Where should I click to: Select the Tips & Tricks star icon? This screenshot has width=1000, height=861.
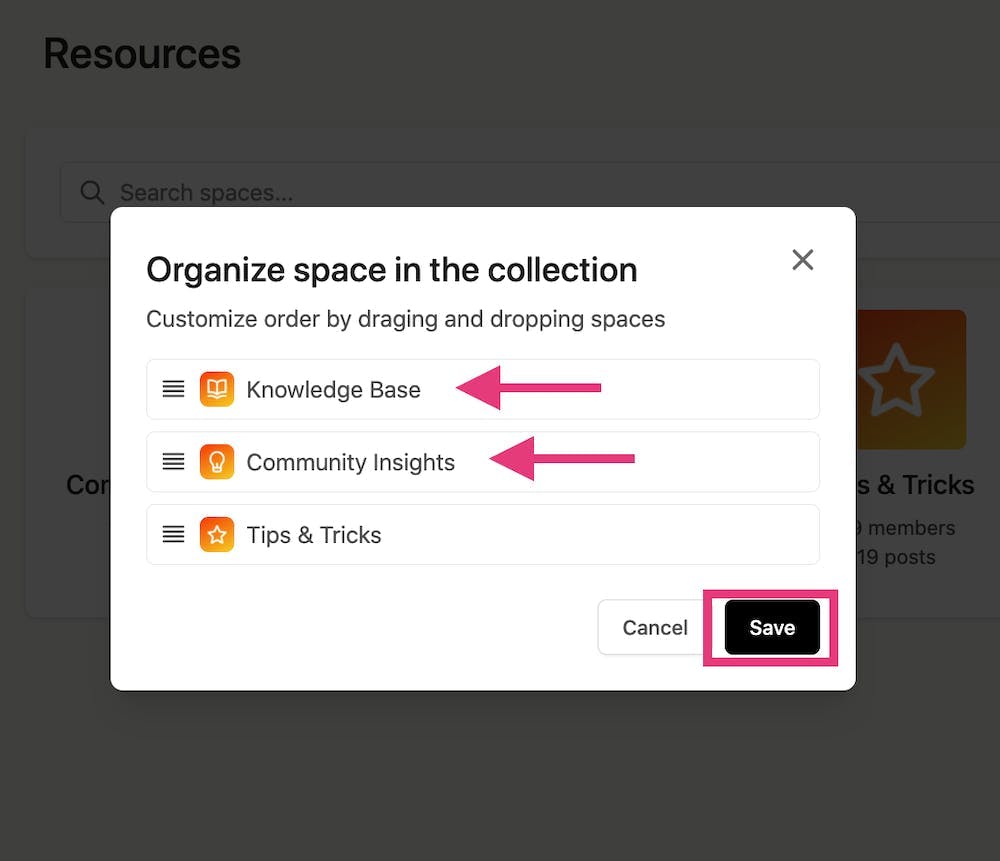[x=217, y=535]
